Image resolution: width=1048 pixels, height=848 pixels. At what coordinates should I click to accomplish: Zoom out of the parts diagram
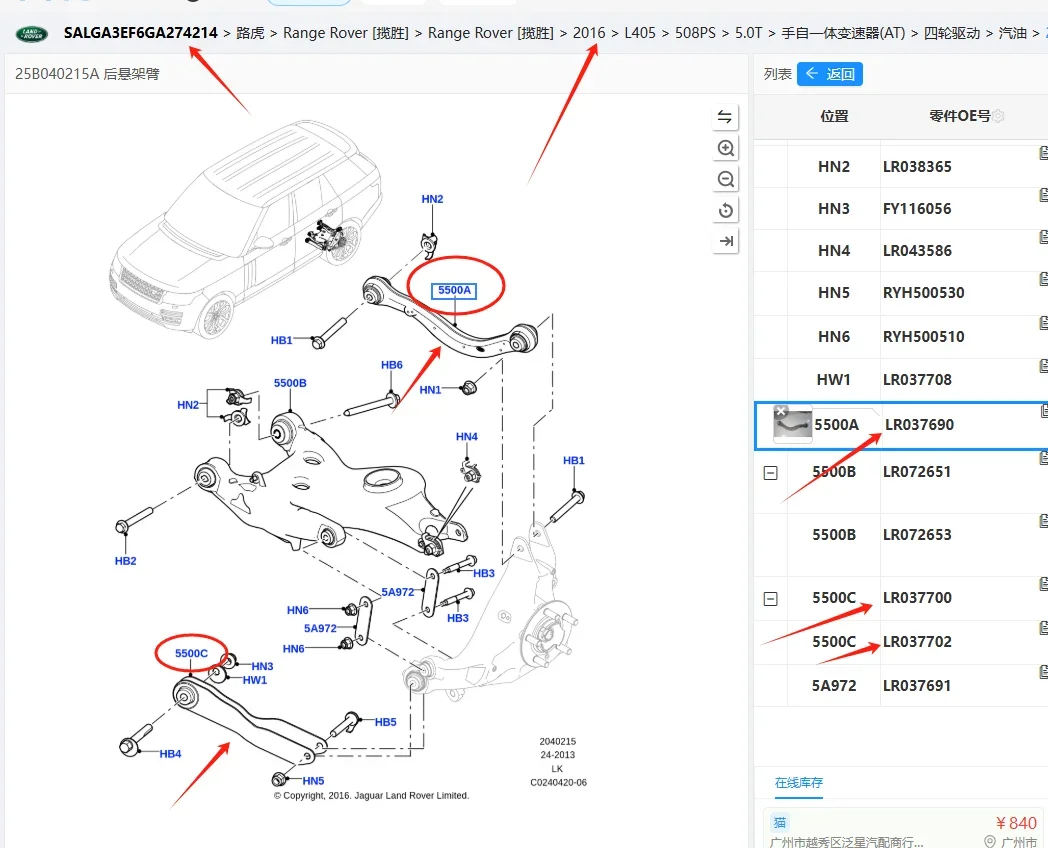725,179
